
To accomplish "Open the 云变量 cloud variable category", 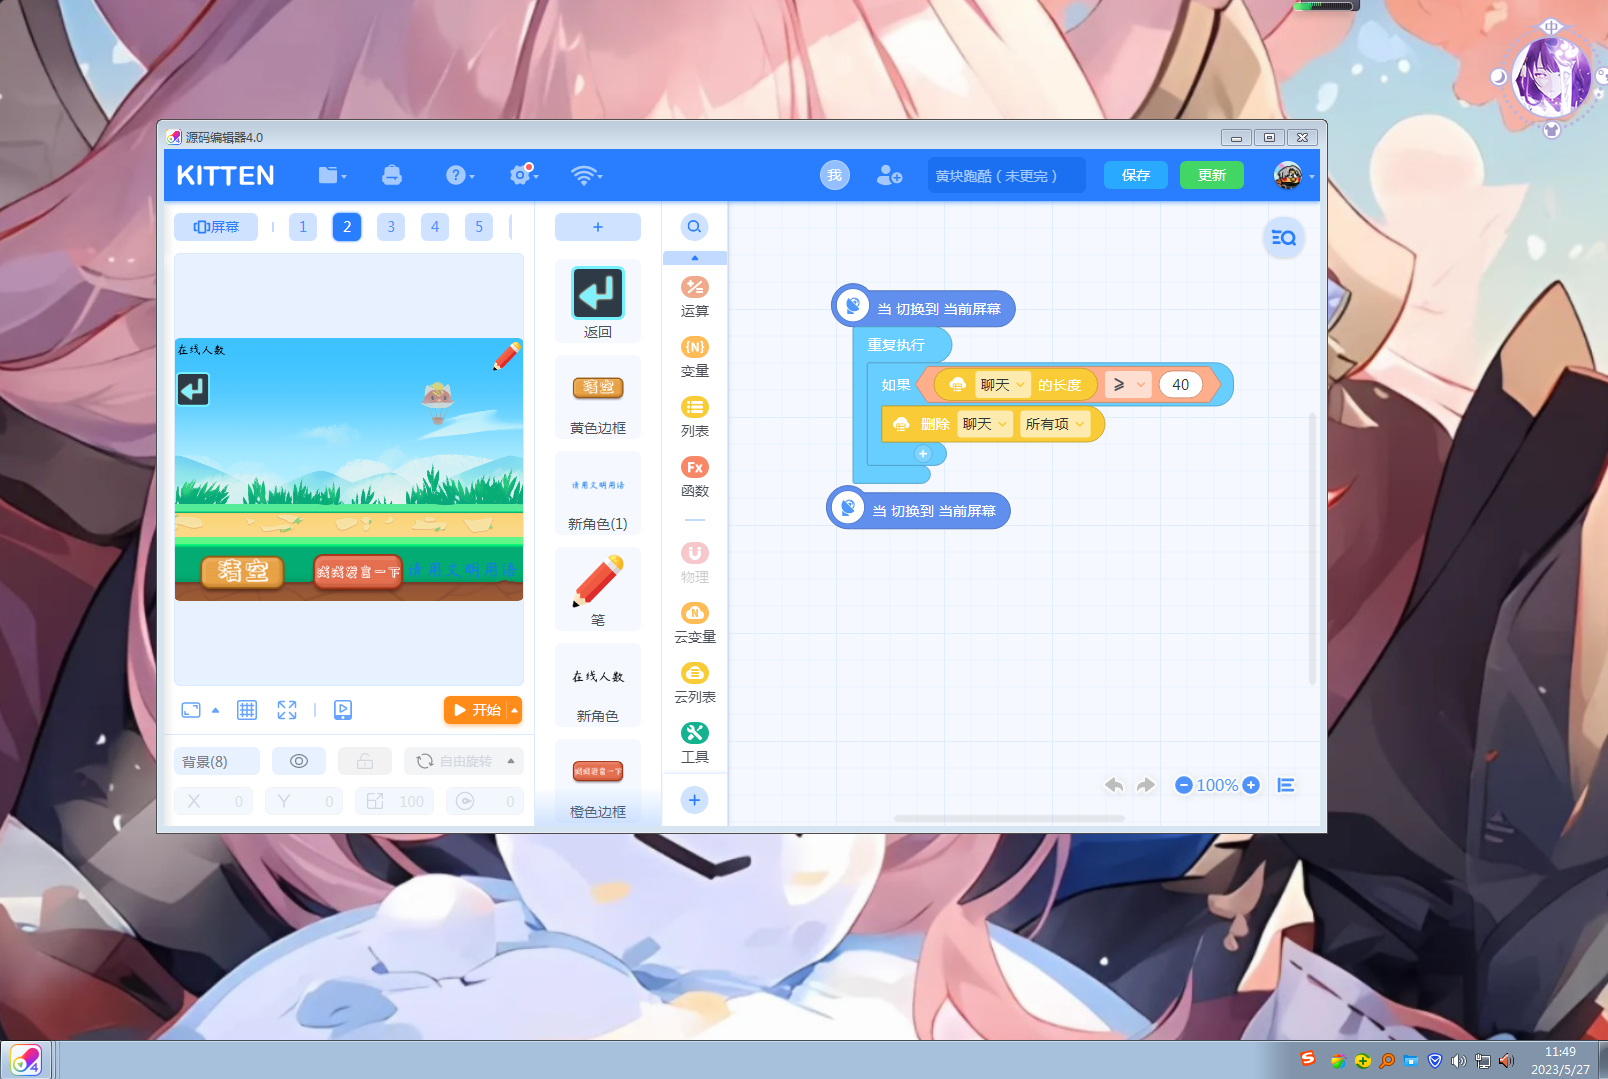I will (x=695, y=623).
